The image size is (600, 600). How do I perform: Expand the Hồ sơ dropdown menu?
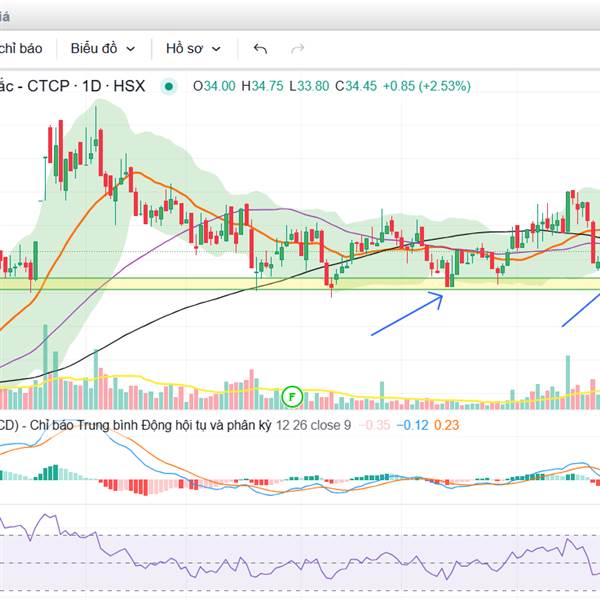(193, 48)
